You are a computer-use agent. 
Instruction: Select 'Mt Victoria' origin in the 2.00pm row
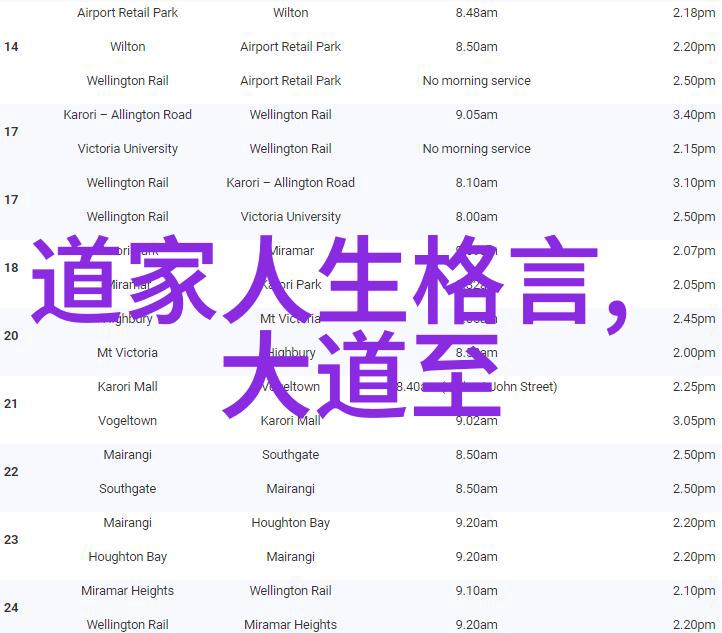(128, 353)
